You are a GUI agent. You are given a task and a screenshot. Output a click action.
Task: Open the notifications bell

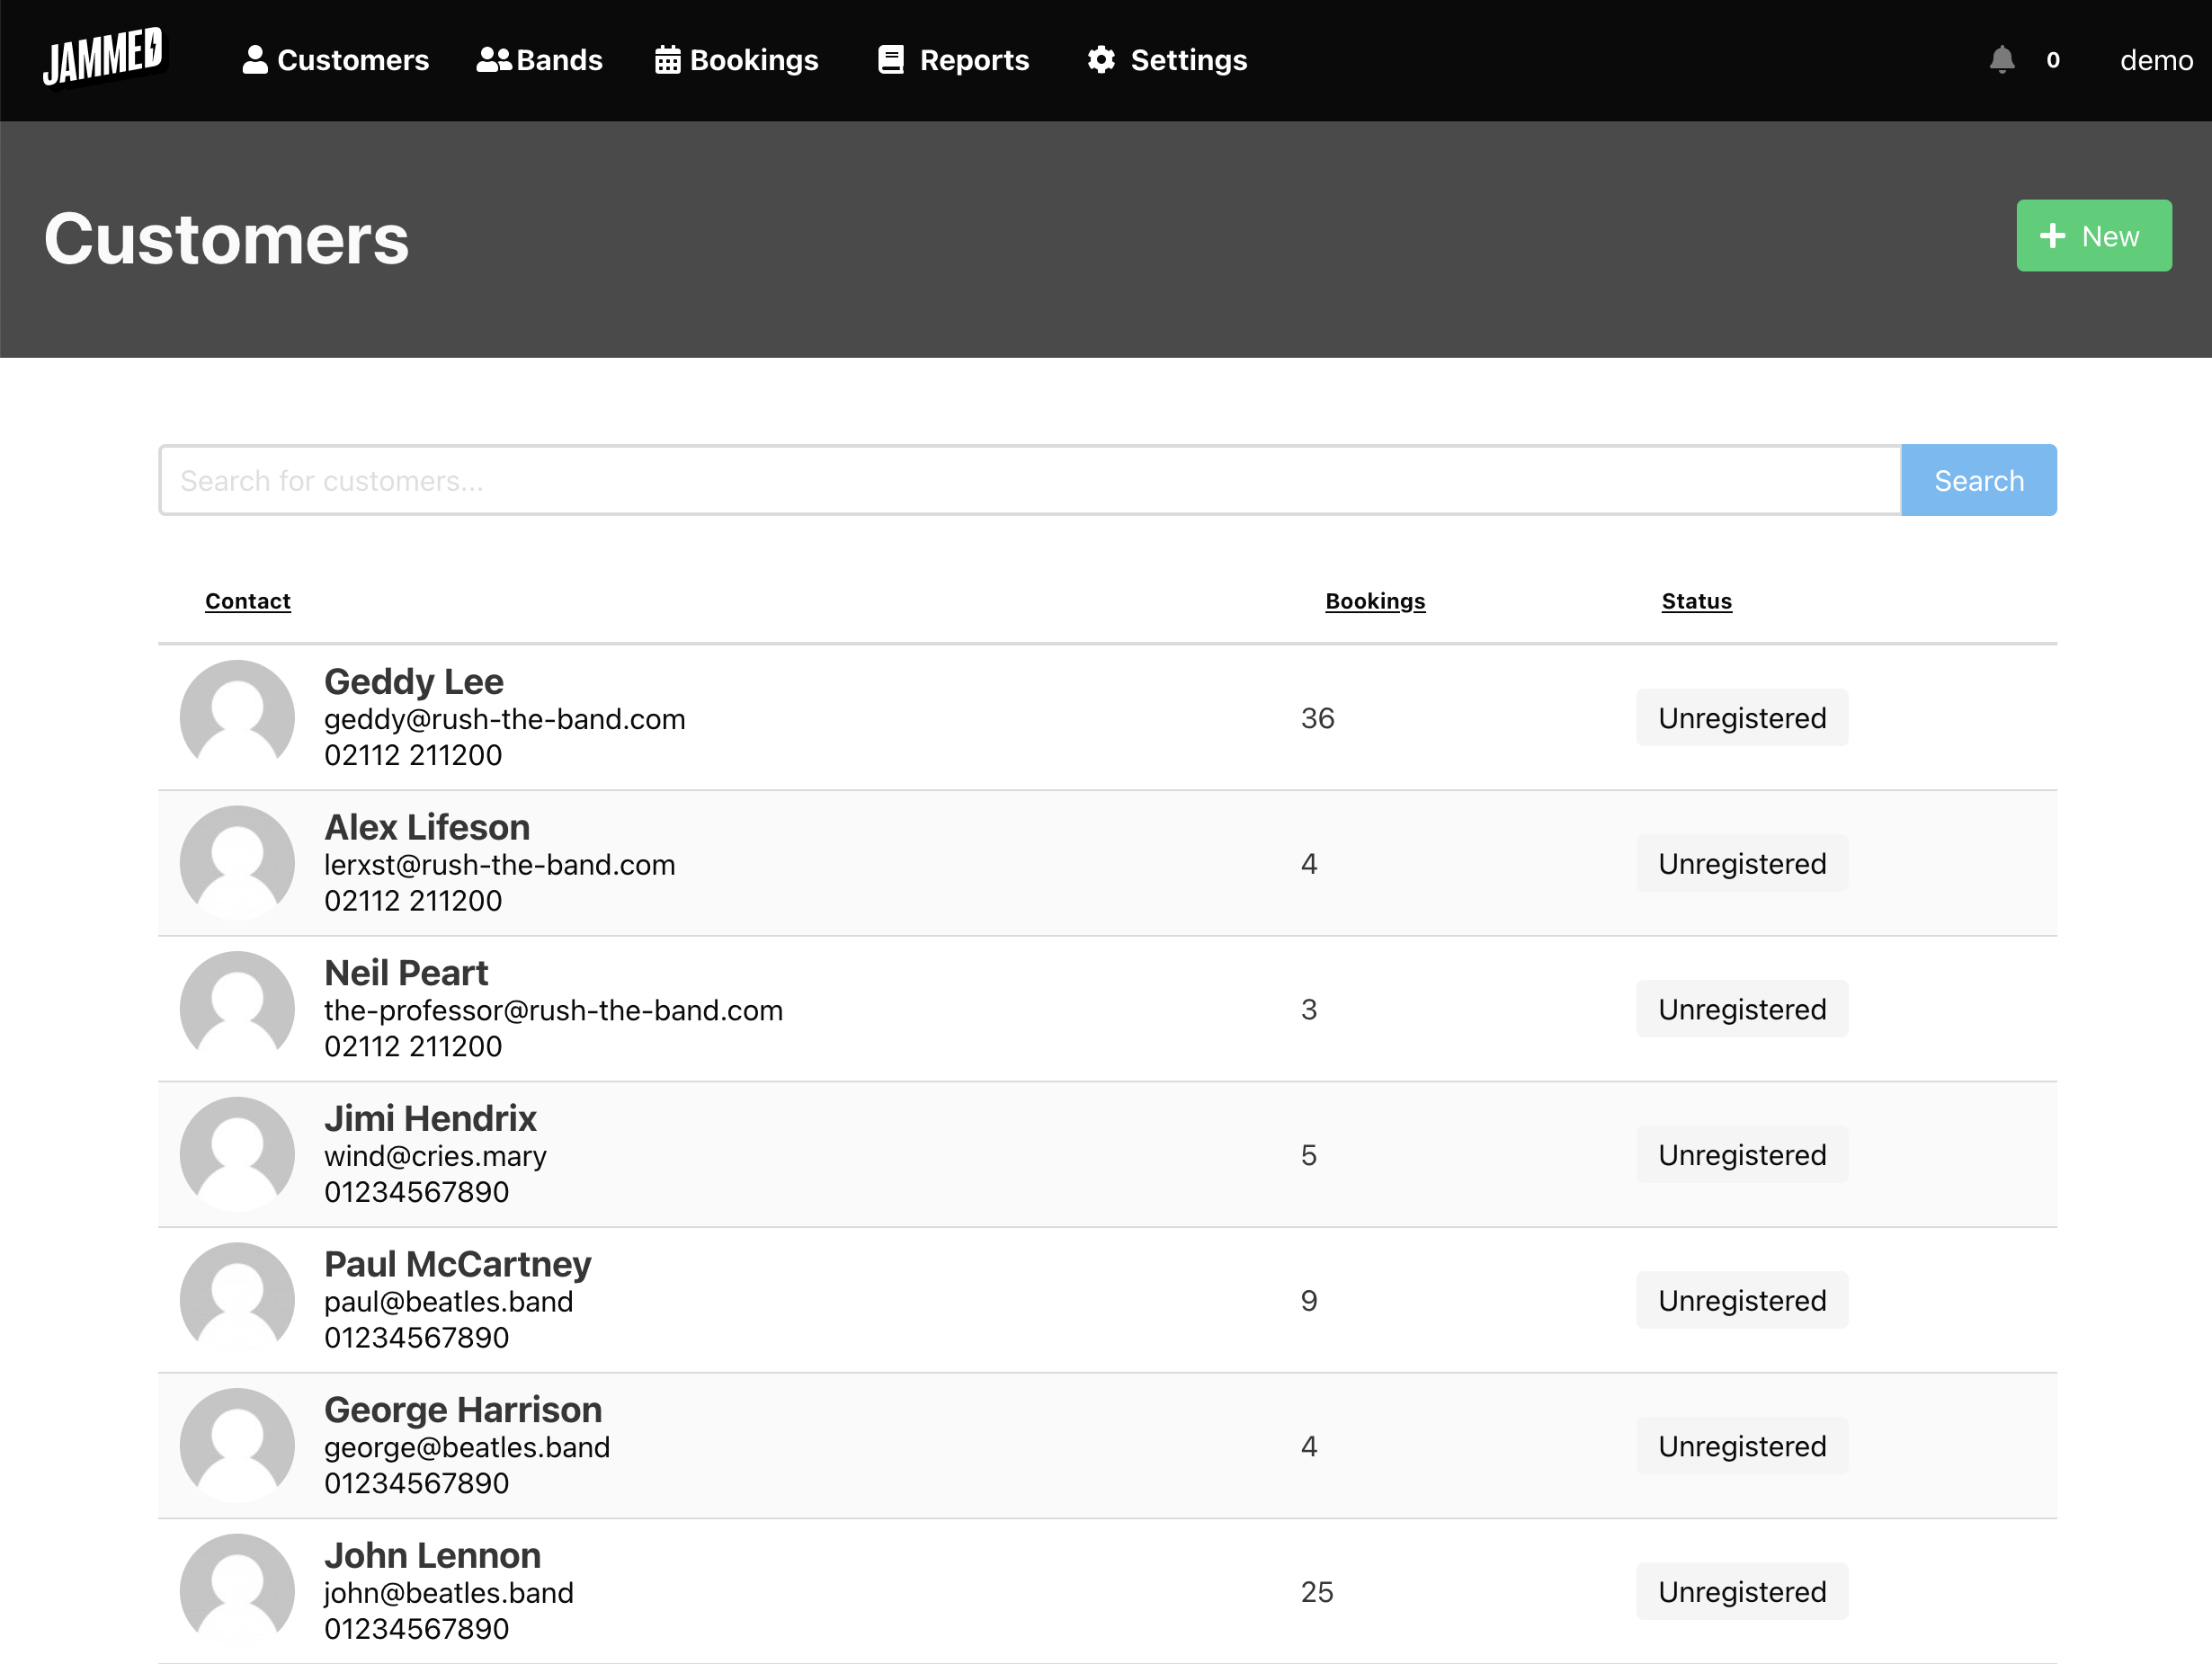(2002, 60)
